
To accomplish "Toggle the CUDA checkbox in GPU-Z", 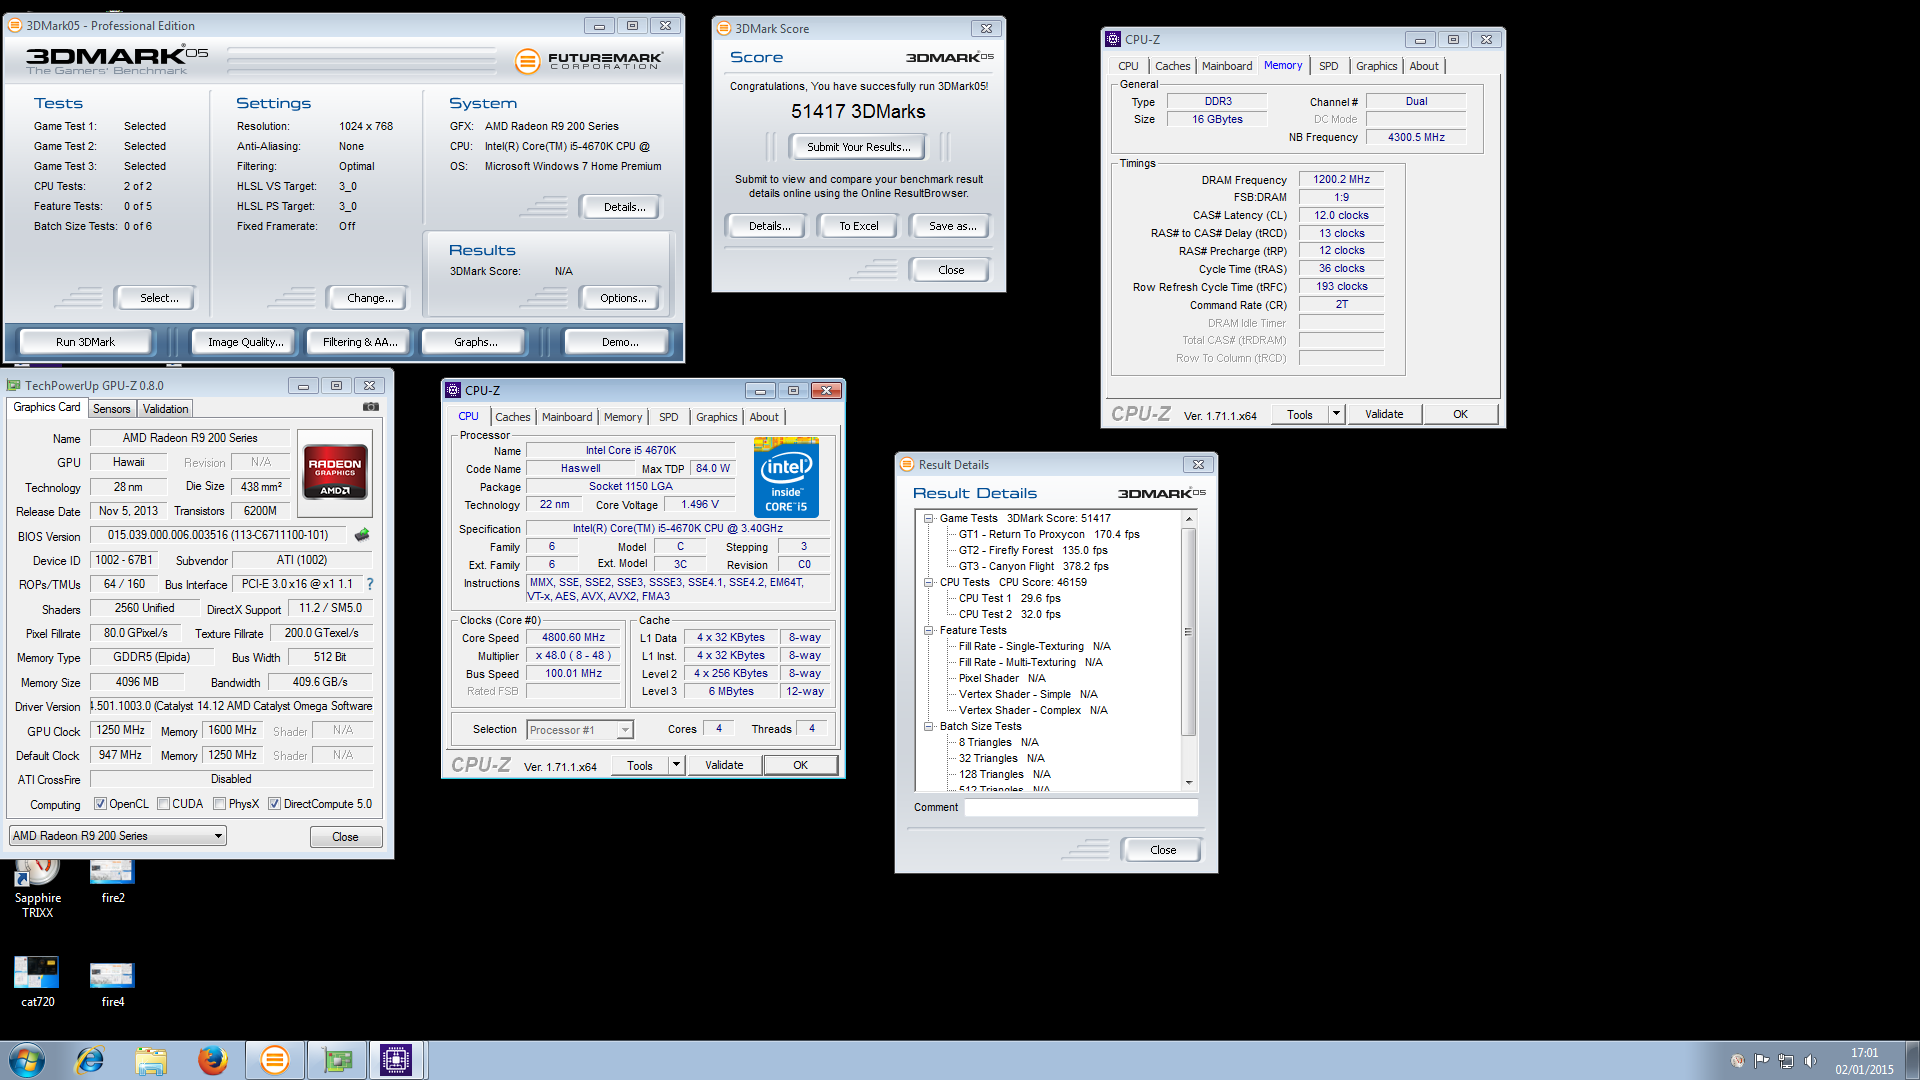I will (x=163, y=803).
